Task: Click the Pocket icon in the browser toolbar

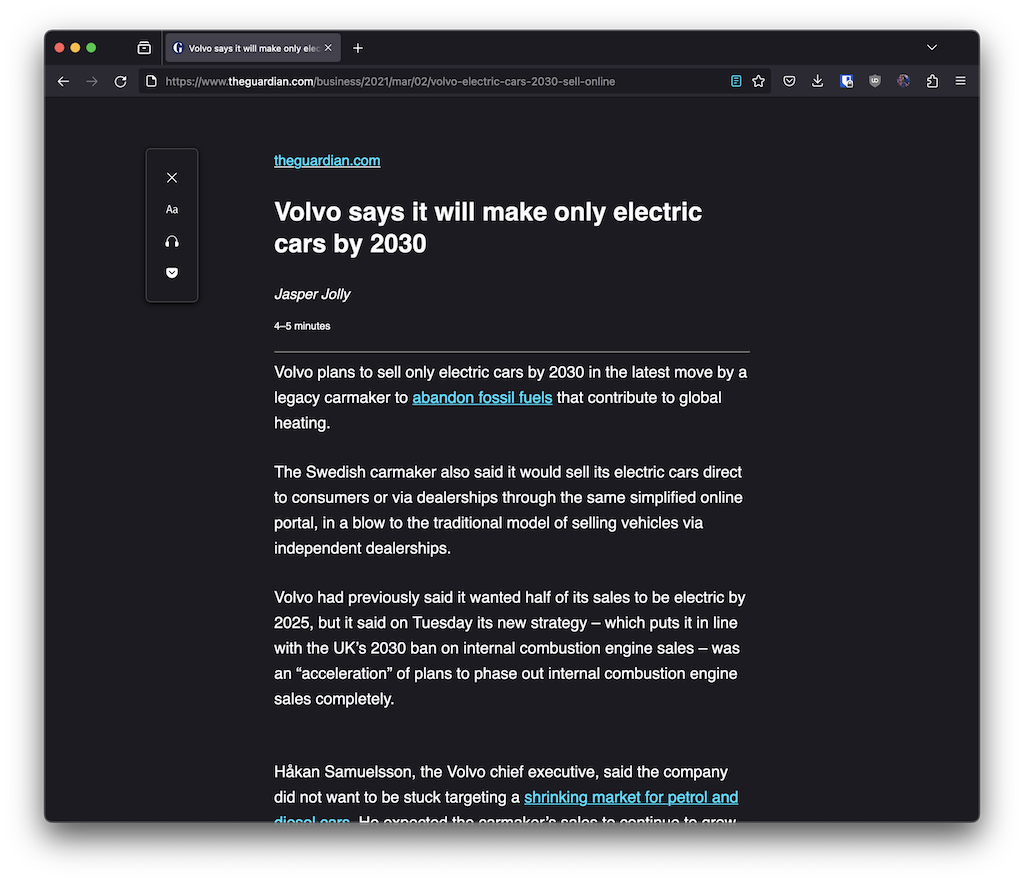Action: (x=789, y=81)
